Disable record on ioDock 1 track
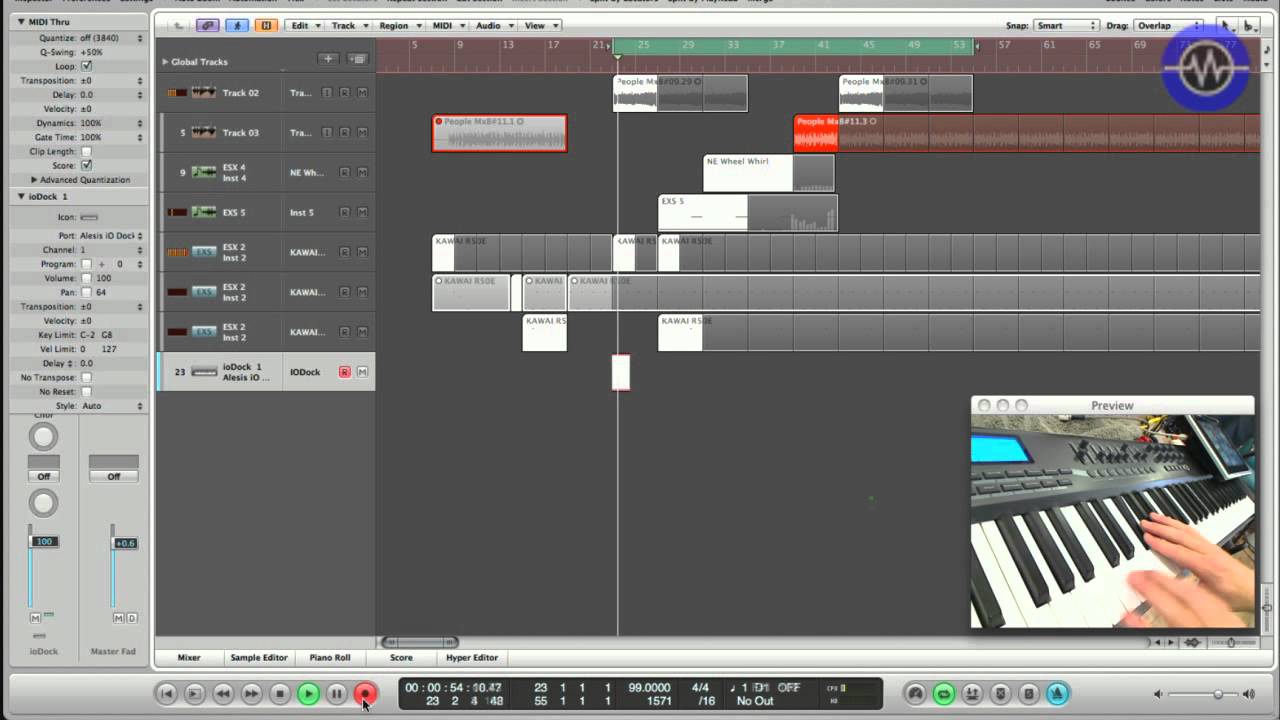1280x720 pixels. point(344,372)
